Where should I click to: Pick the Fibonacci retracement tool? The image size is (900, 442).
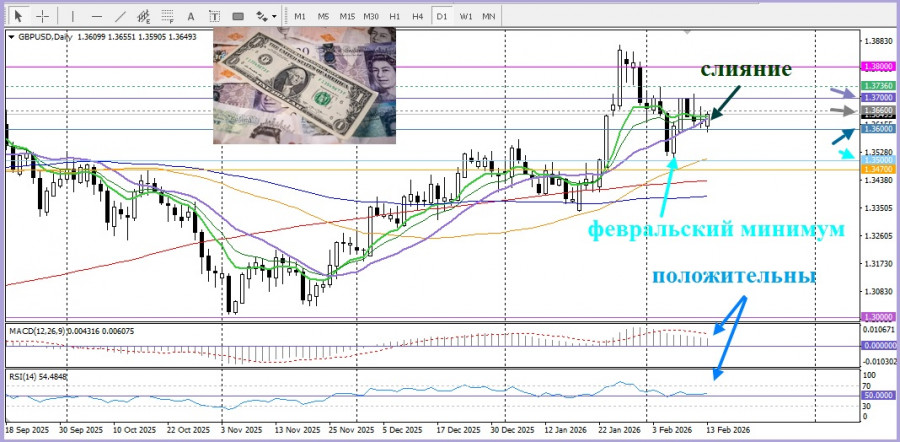168,16
